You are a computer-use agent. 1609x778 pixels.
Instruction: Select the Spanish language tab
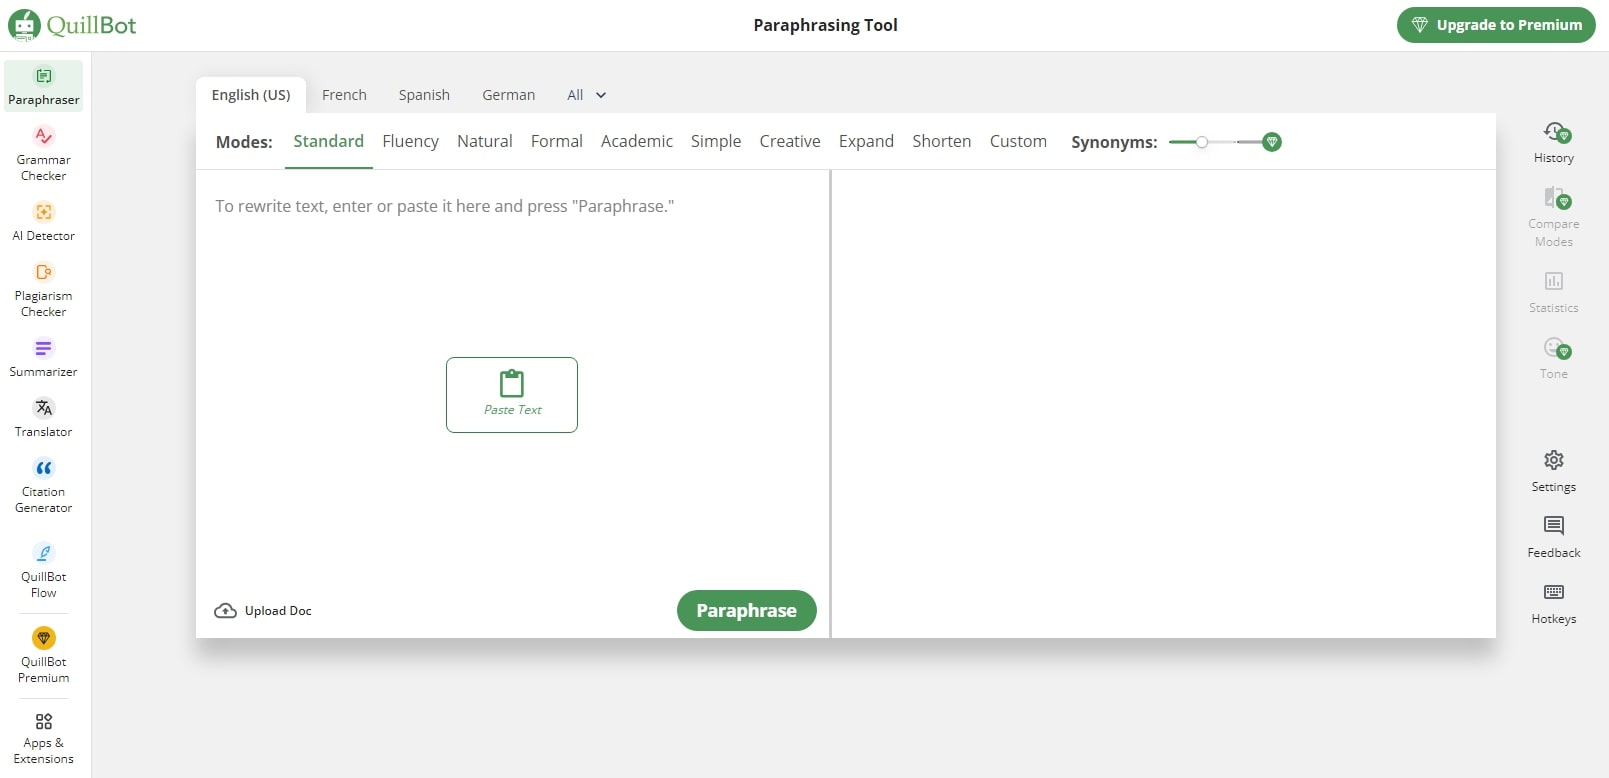(x=424, y=95)
